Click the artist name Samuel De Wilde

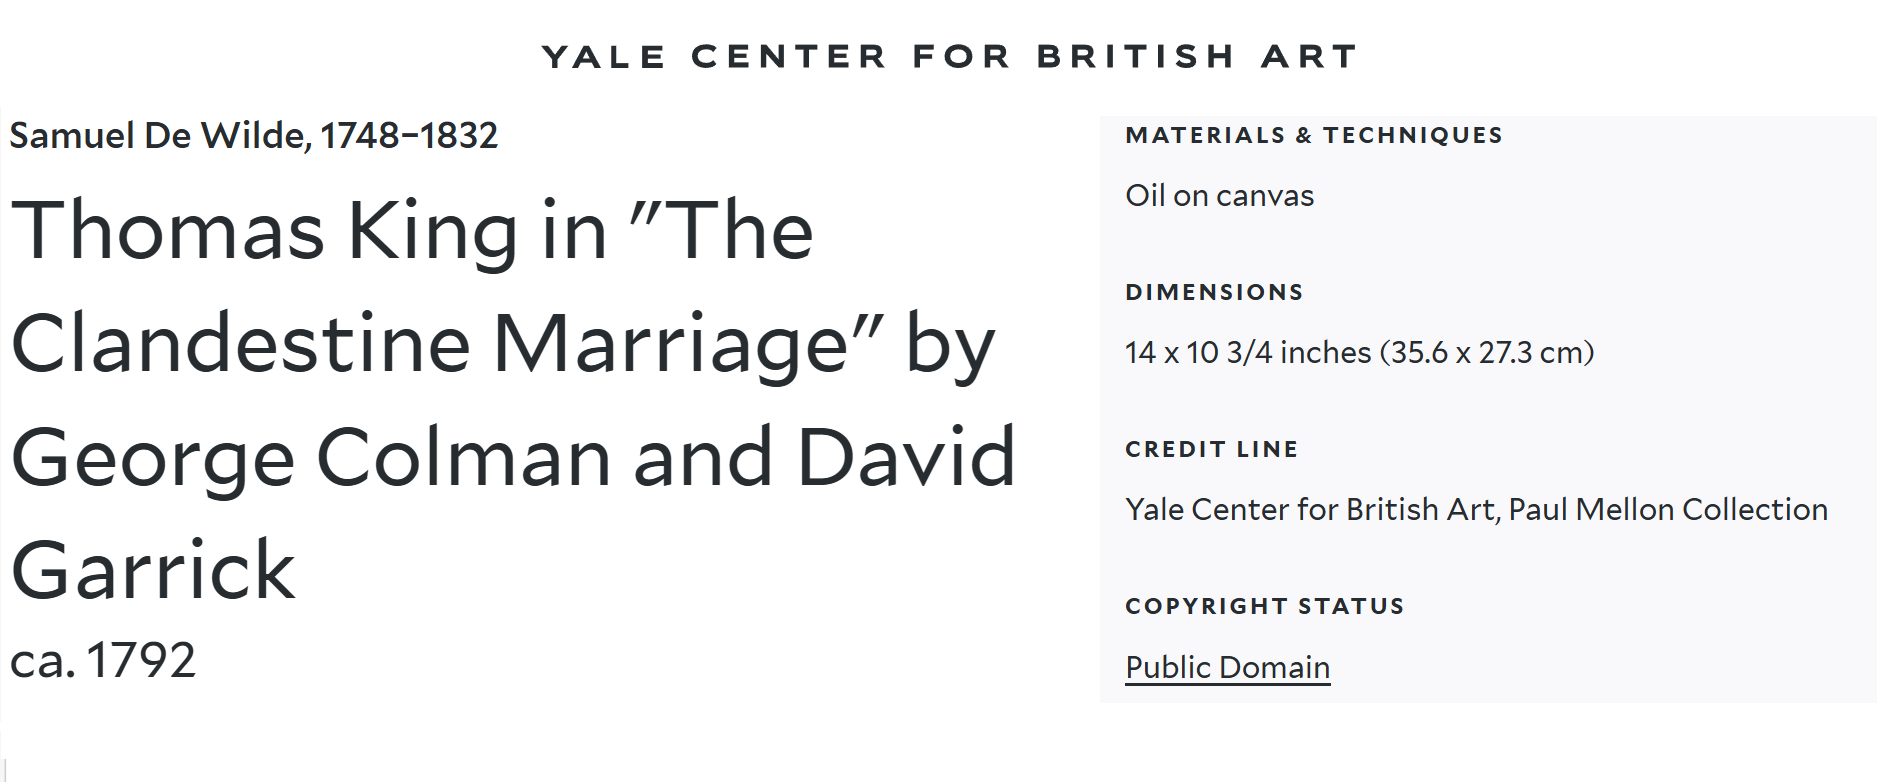tap(159, 136)
